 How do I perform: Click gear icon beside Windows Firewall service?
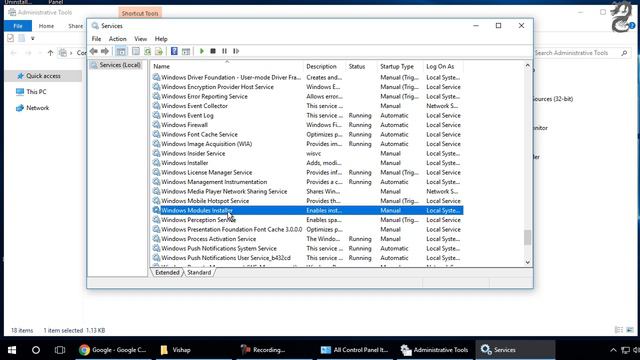click(156, 124)
